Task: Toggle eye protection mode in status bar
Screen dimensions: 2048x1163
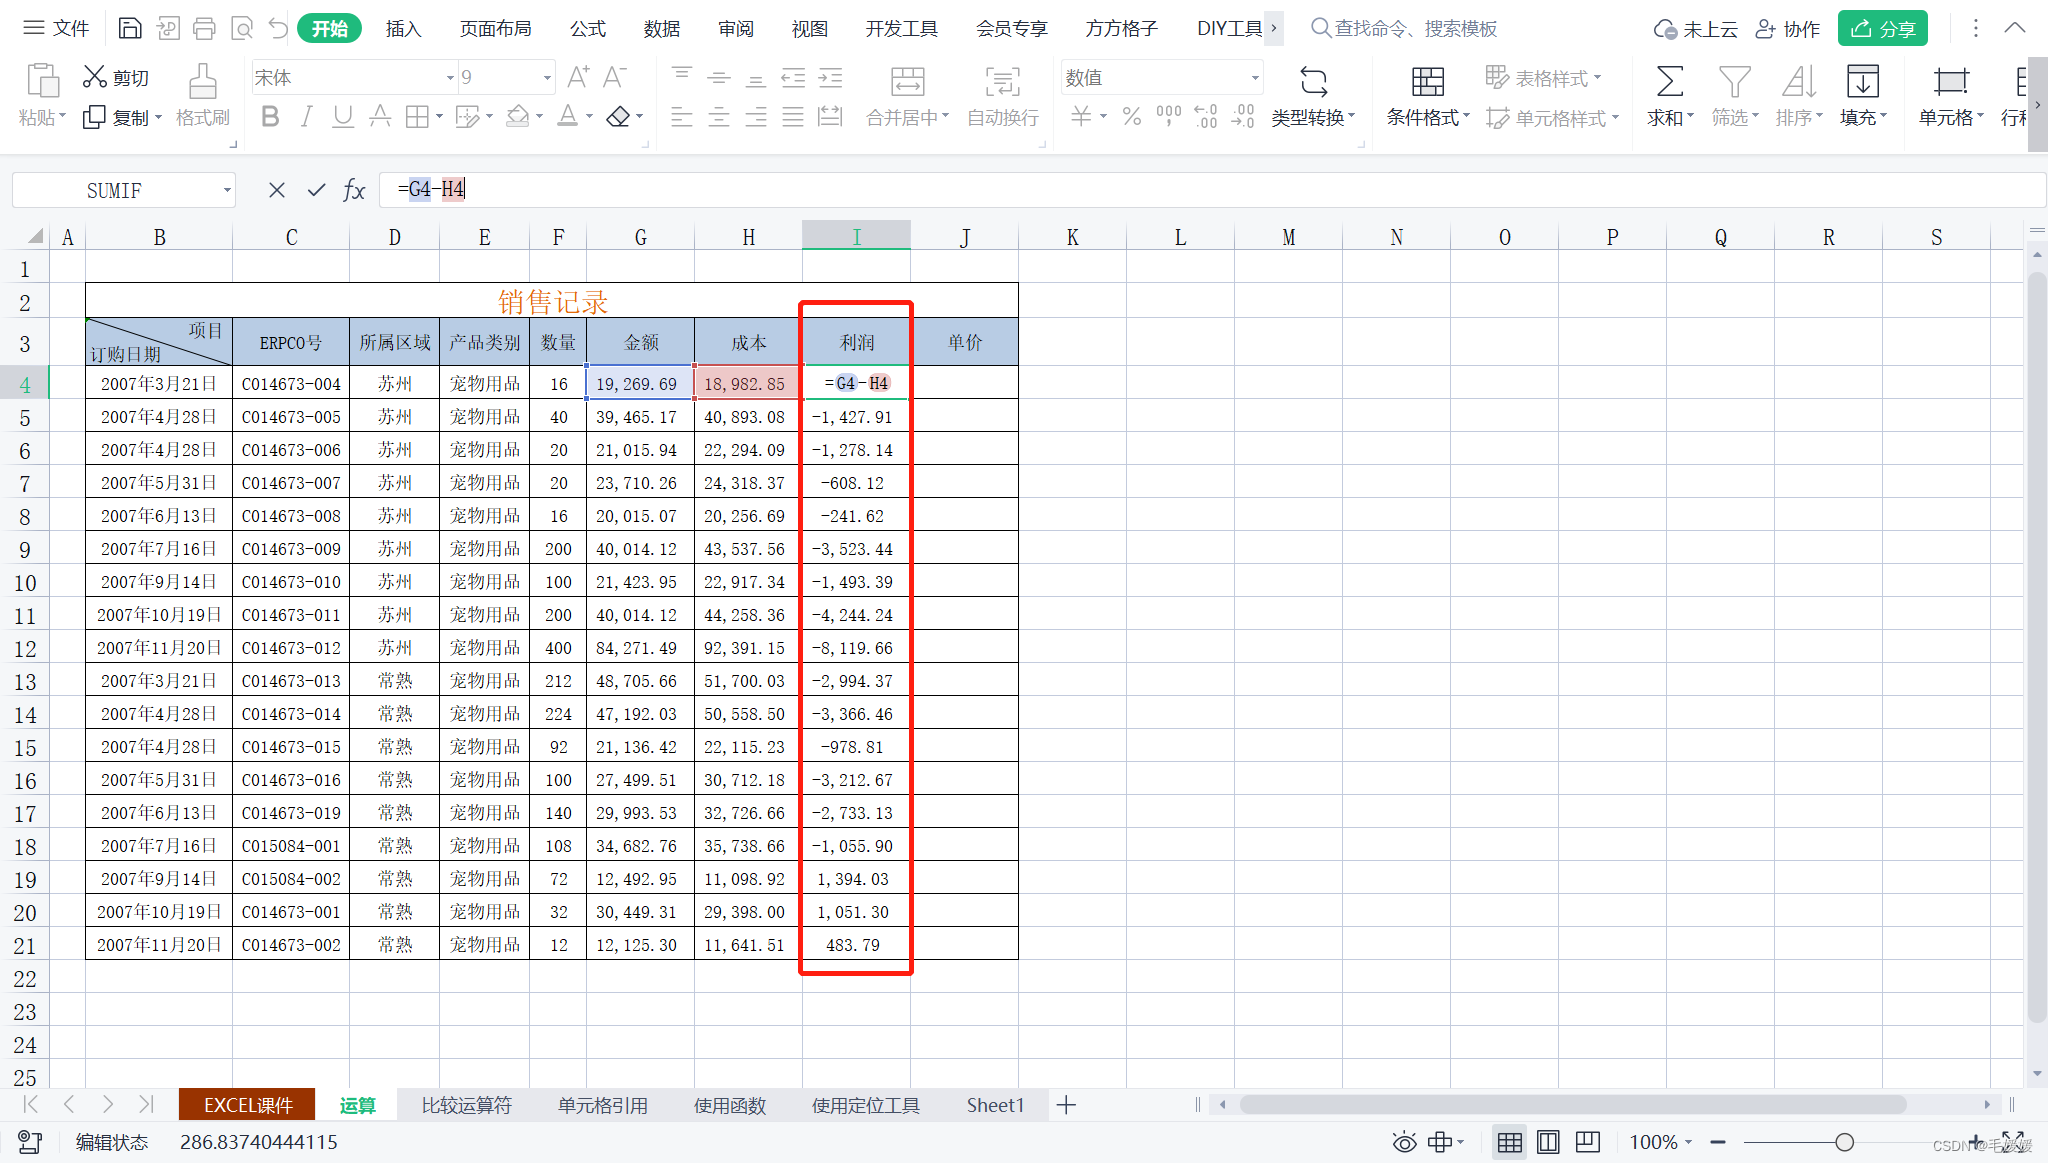Action: (x=1405, y=1142)
